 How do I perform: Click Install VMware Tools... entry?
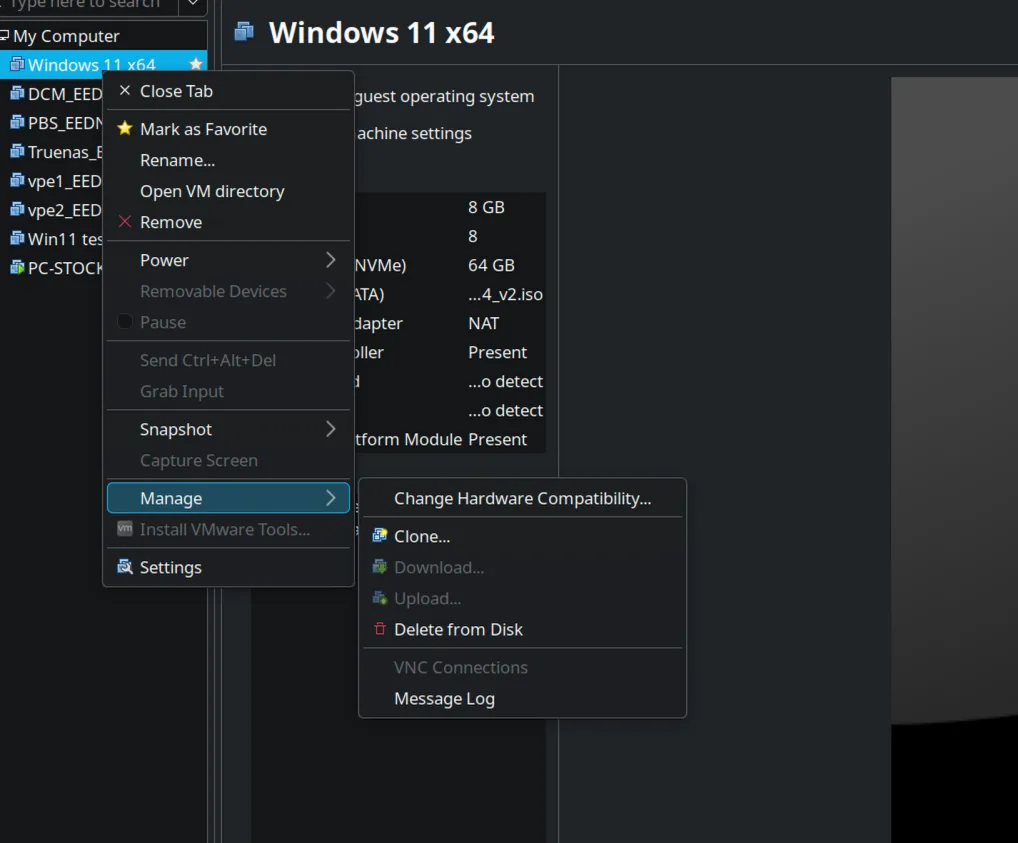(229, 529)
